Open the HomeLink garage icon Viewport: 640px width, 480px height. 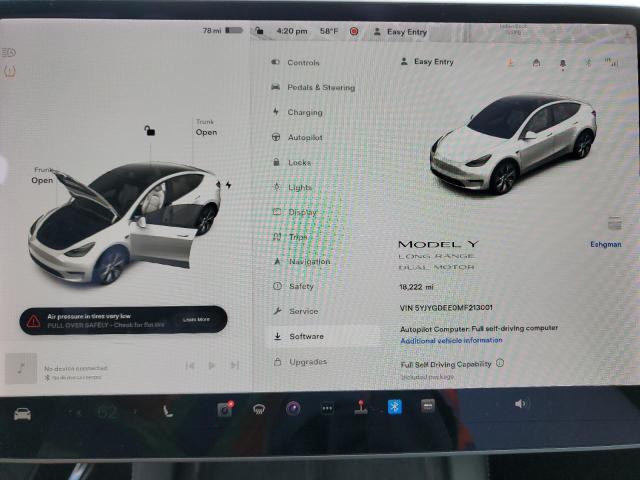point(536,62)
